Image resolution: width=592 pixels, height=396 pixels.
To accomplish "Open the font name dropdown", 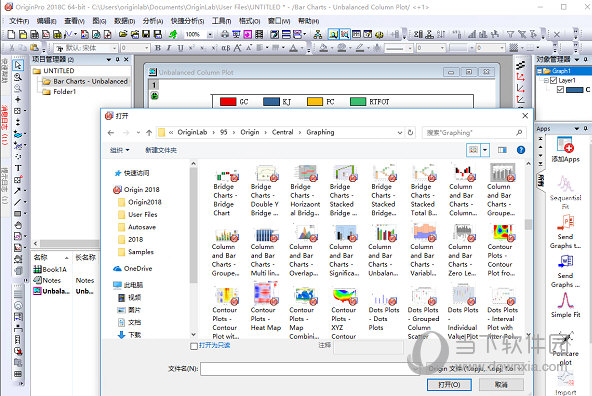I will click(114, 48).
